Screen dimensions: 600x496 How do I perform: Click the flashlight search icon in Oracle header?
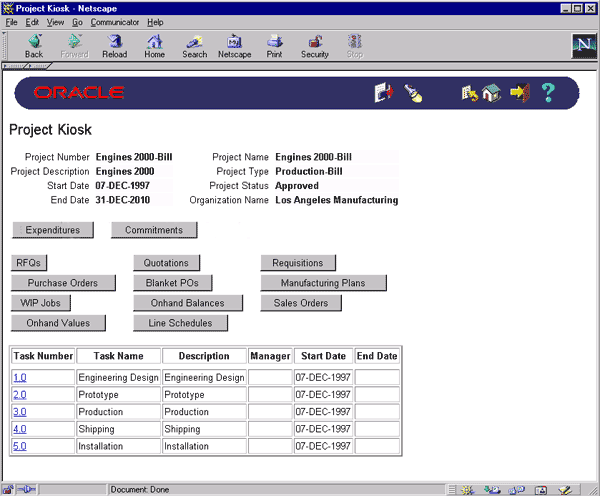pos(413,93)
